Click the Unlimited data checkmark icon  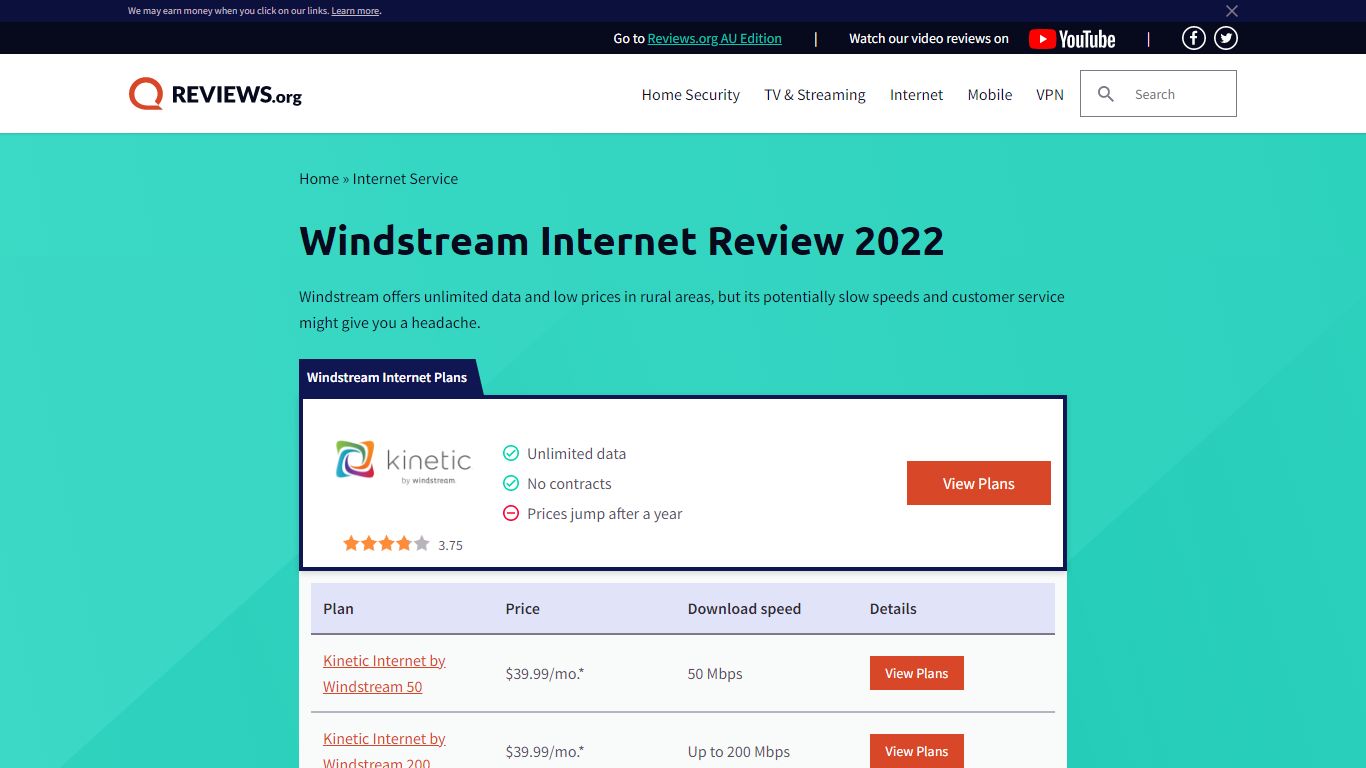tap(511, 453)
